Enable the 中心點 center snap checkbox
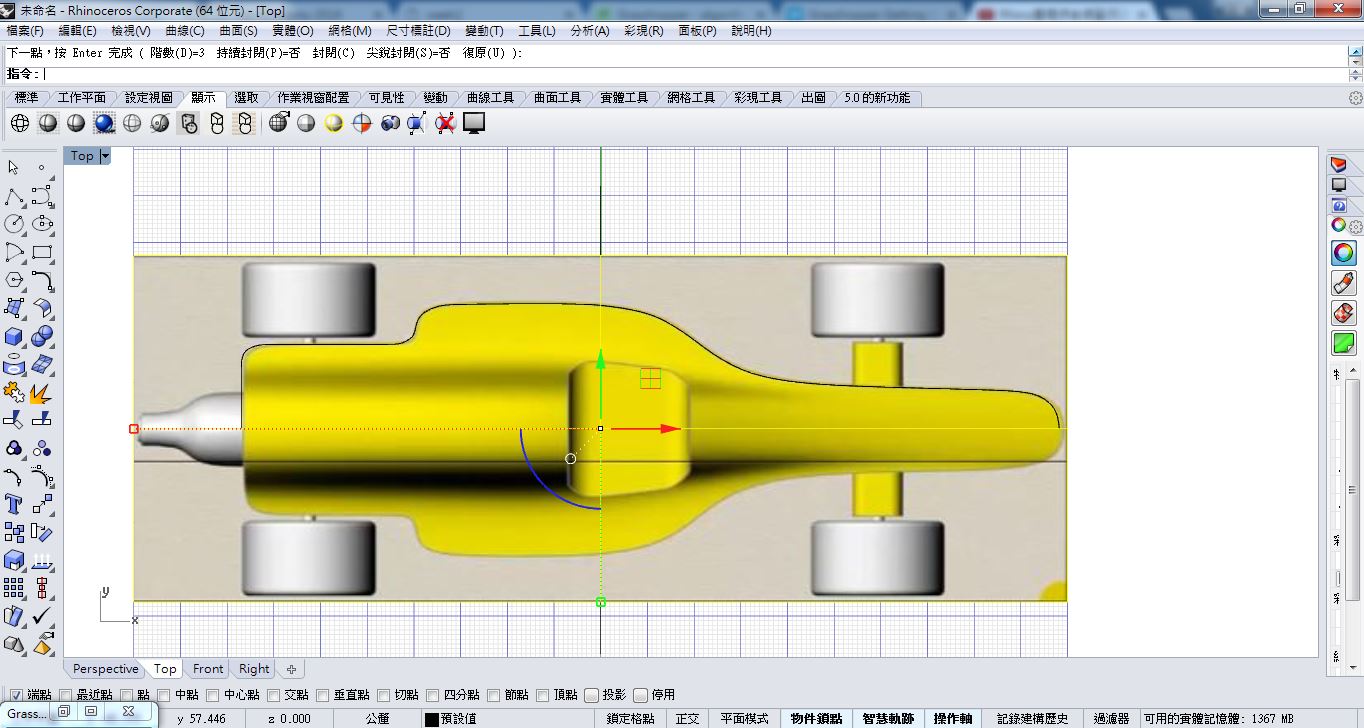The image size is (1364, 728). (214, 695)
